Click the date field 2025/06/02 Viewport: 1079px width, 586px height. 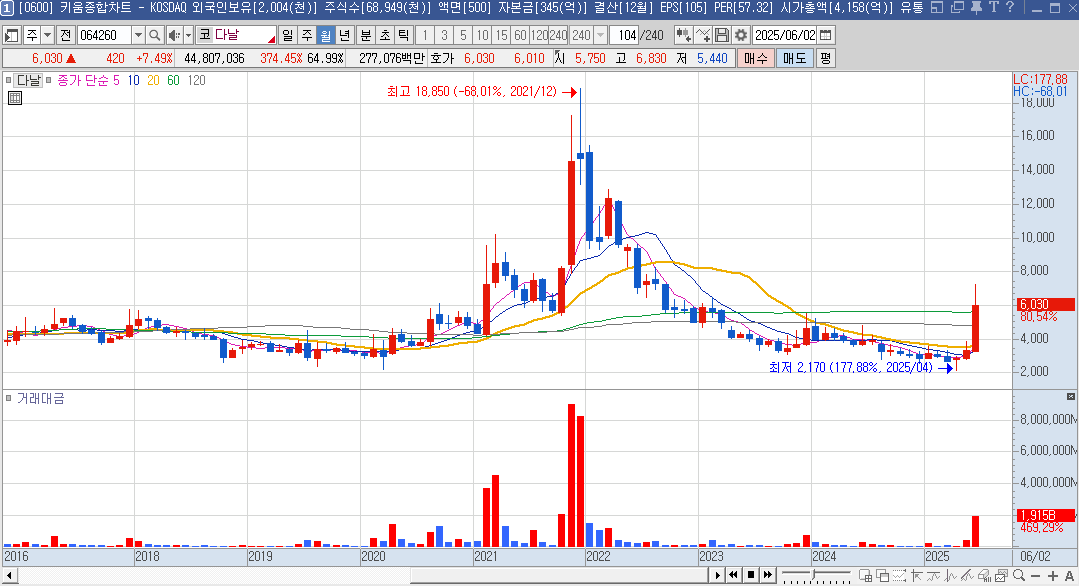click(784, 35)
